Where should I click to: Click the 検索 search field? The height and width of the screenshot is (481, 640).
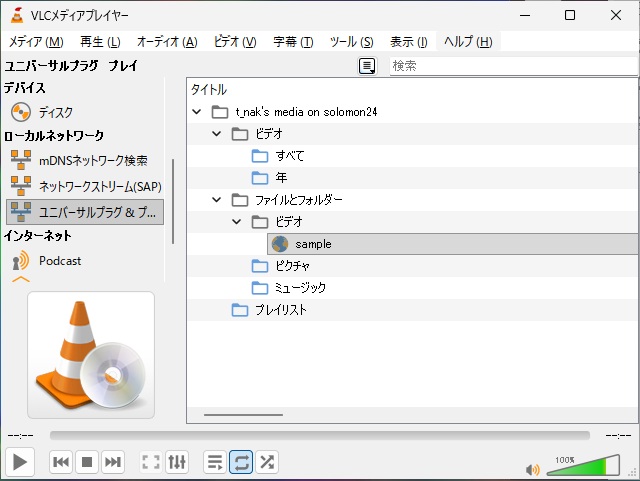[x=512, y=66]
